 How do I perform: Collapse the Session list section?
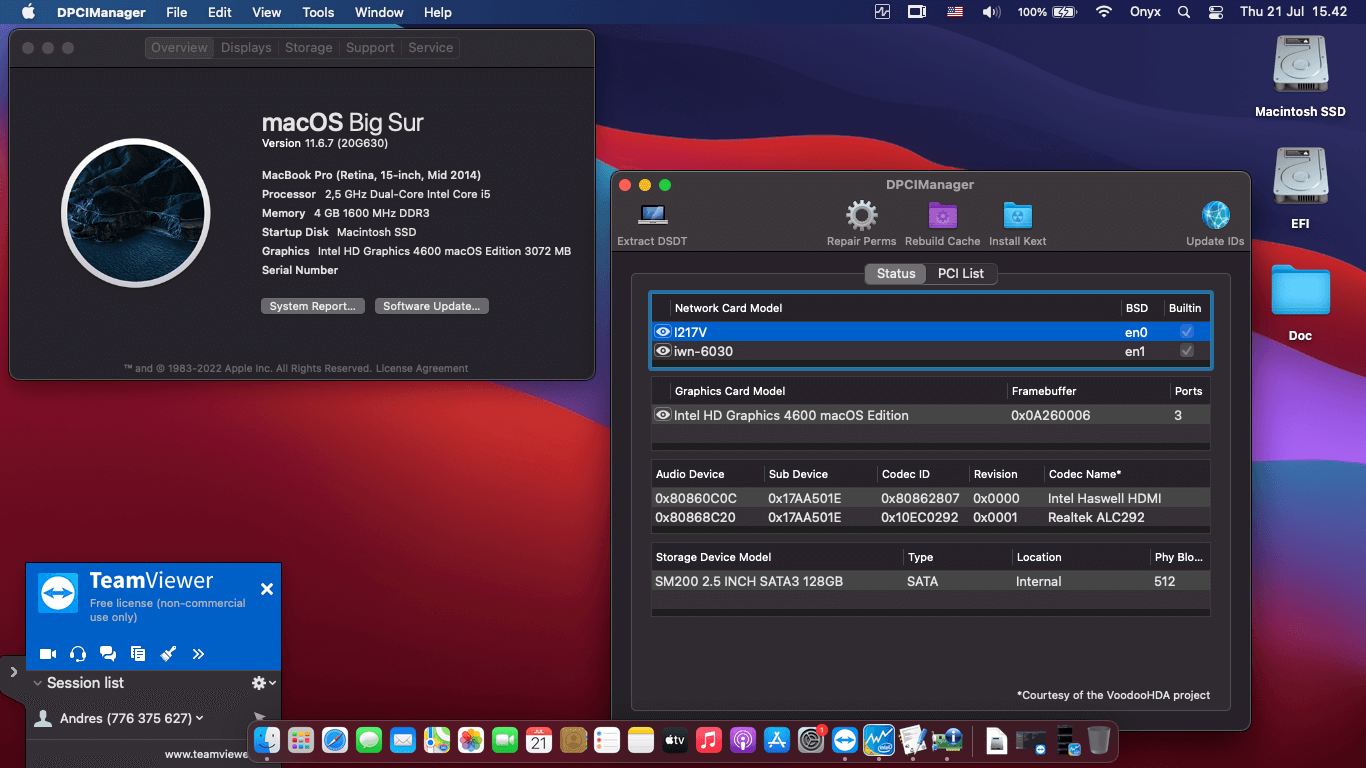[x=37, y=683]
